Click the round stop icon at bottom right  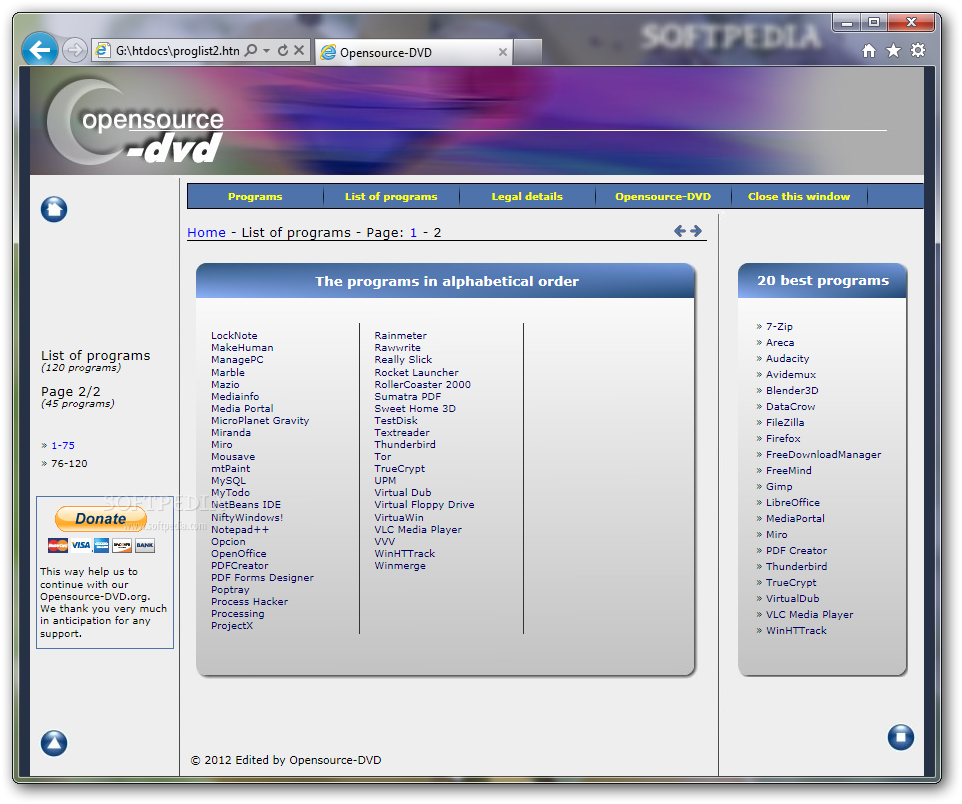(901, 736)
